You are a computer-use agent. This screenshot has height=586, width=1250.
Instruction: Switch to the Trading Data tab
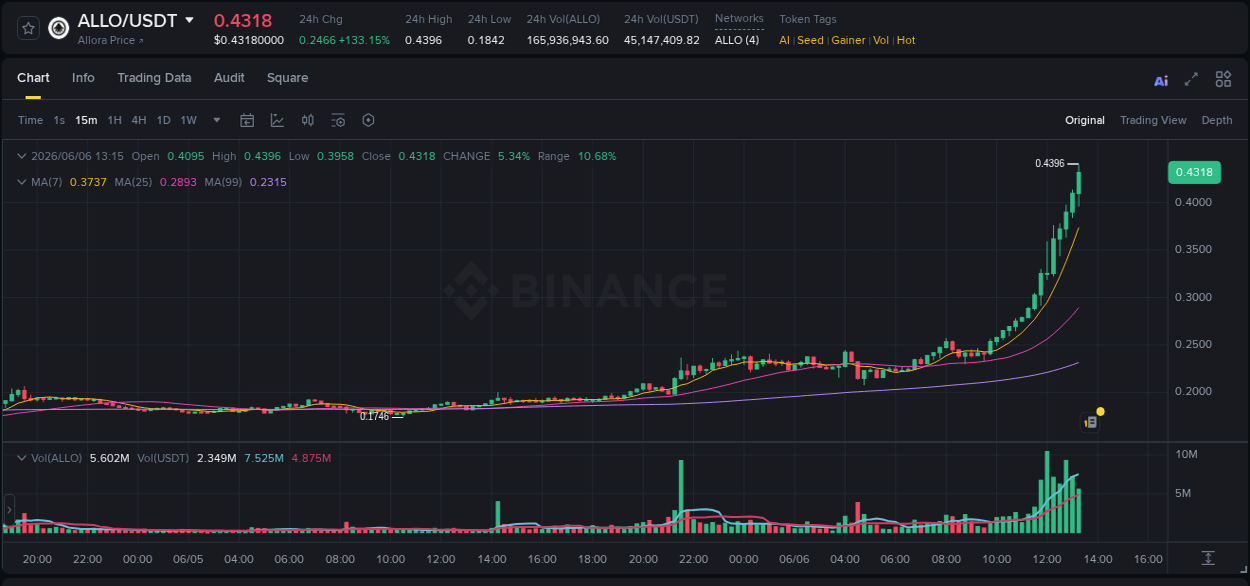[154, 78]
